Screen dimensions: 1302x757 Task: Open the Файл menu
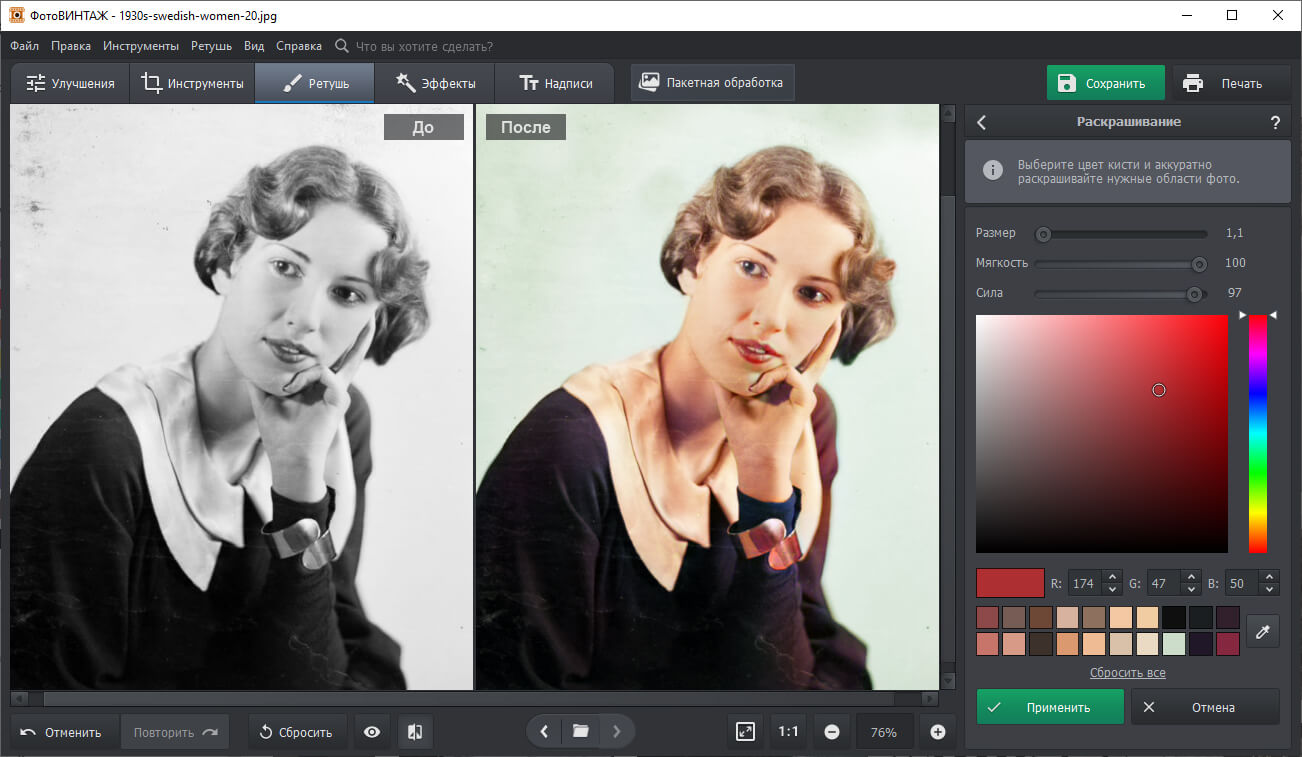coord(23,45)
